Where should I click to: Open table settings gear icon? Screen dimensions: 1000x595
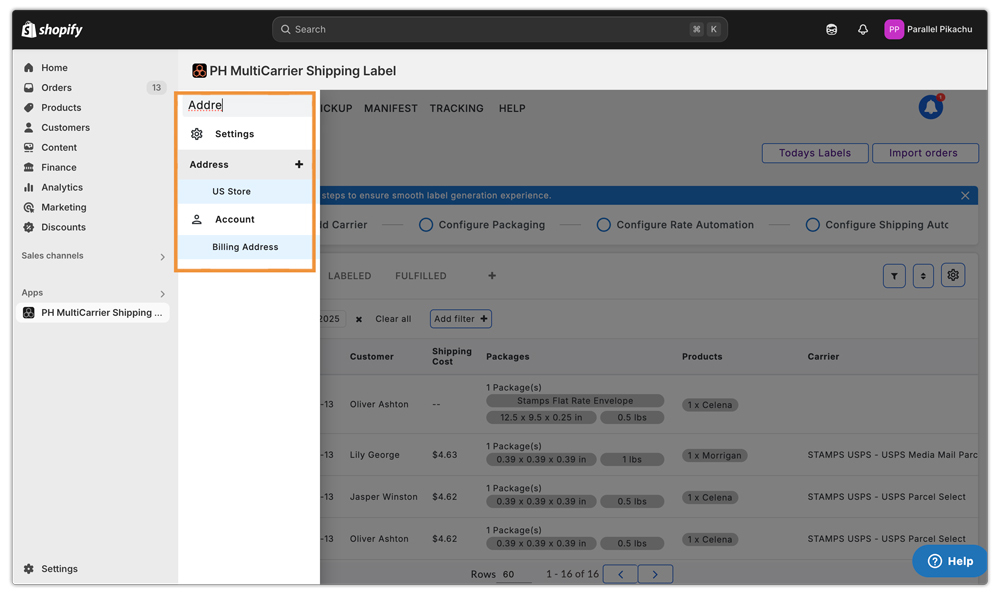coord(953,275)
